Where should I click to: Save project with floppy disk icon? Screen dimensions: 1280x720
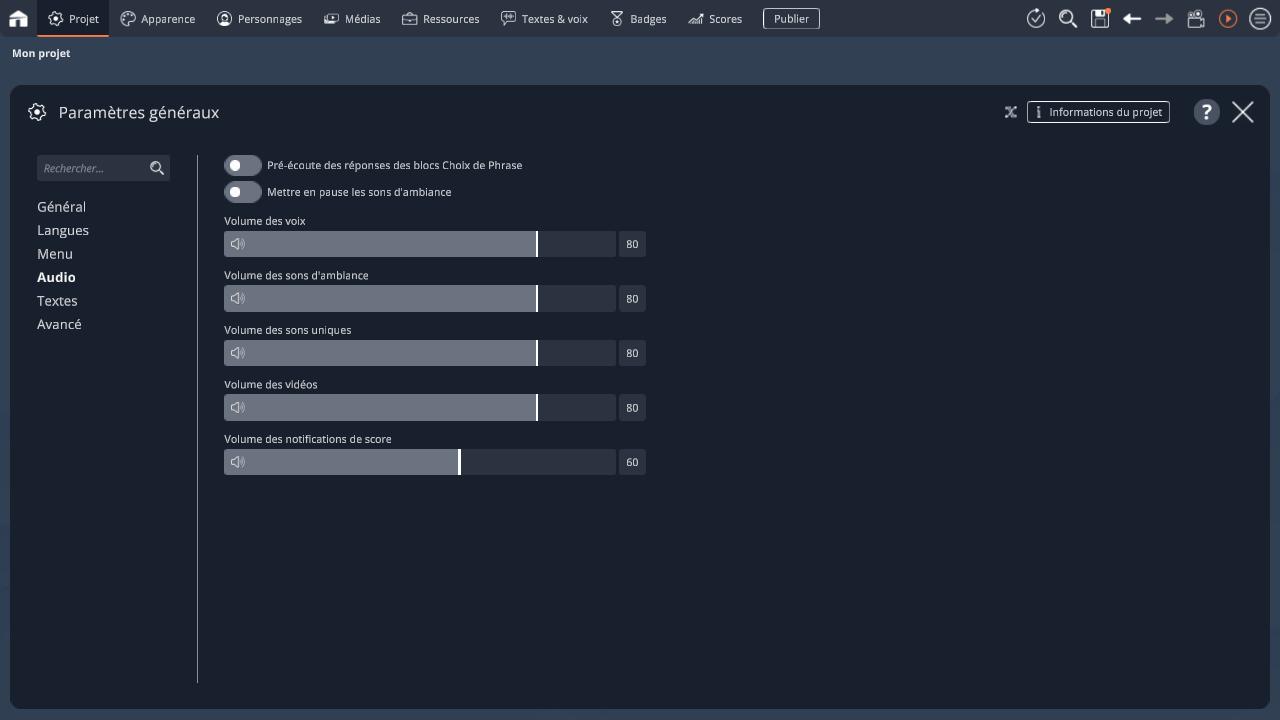(x=1100, y=18)
